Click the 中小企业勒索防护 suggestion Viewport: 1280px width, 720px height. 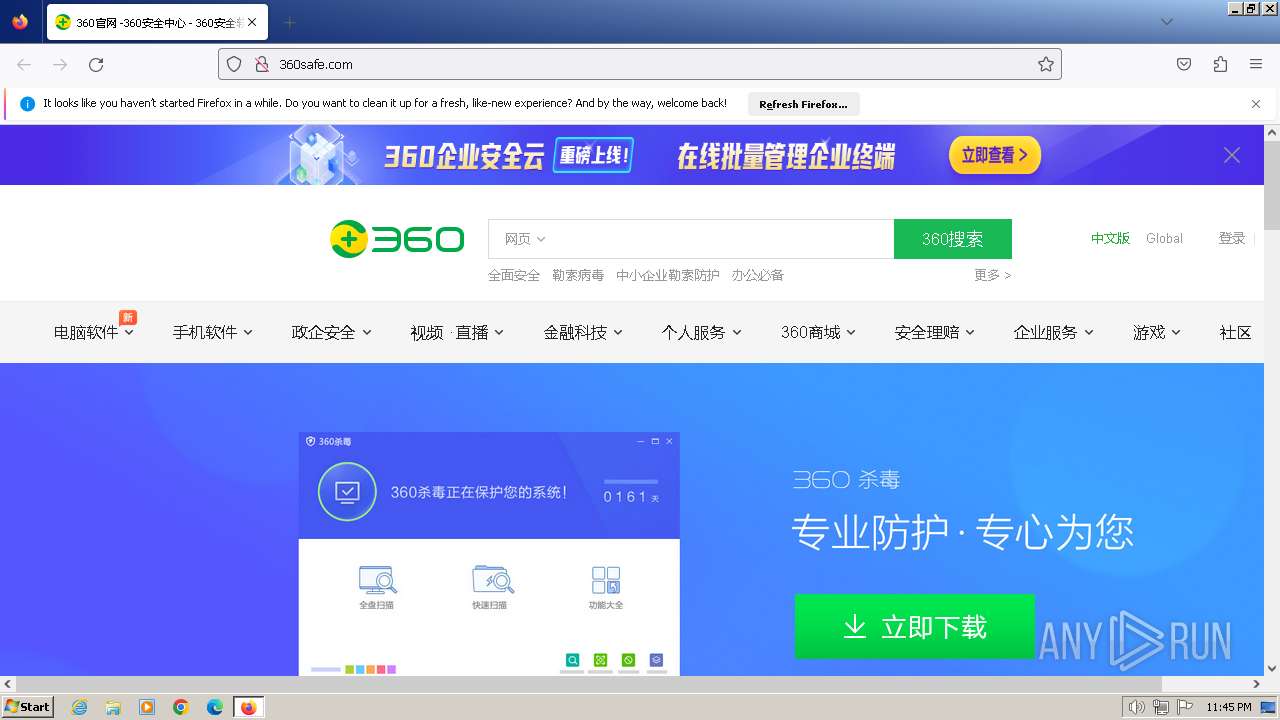[x=668, y=275]
